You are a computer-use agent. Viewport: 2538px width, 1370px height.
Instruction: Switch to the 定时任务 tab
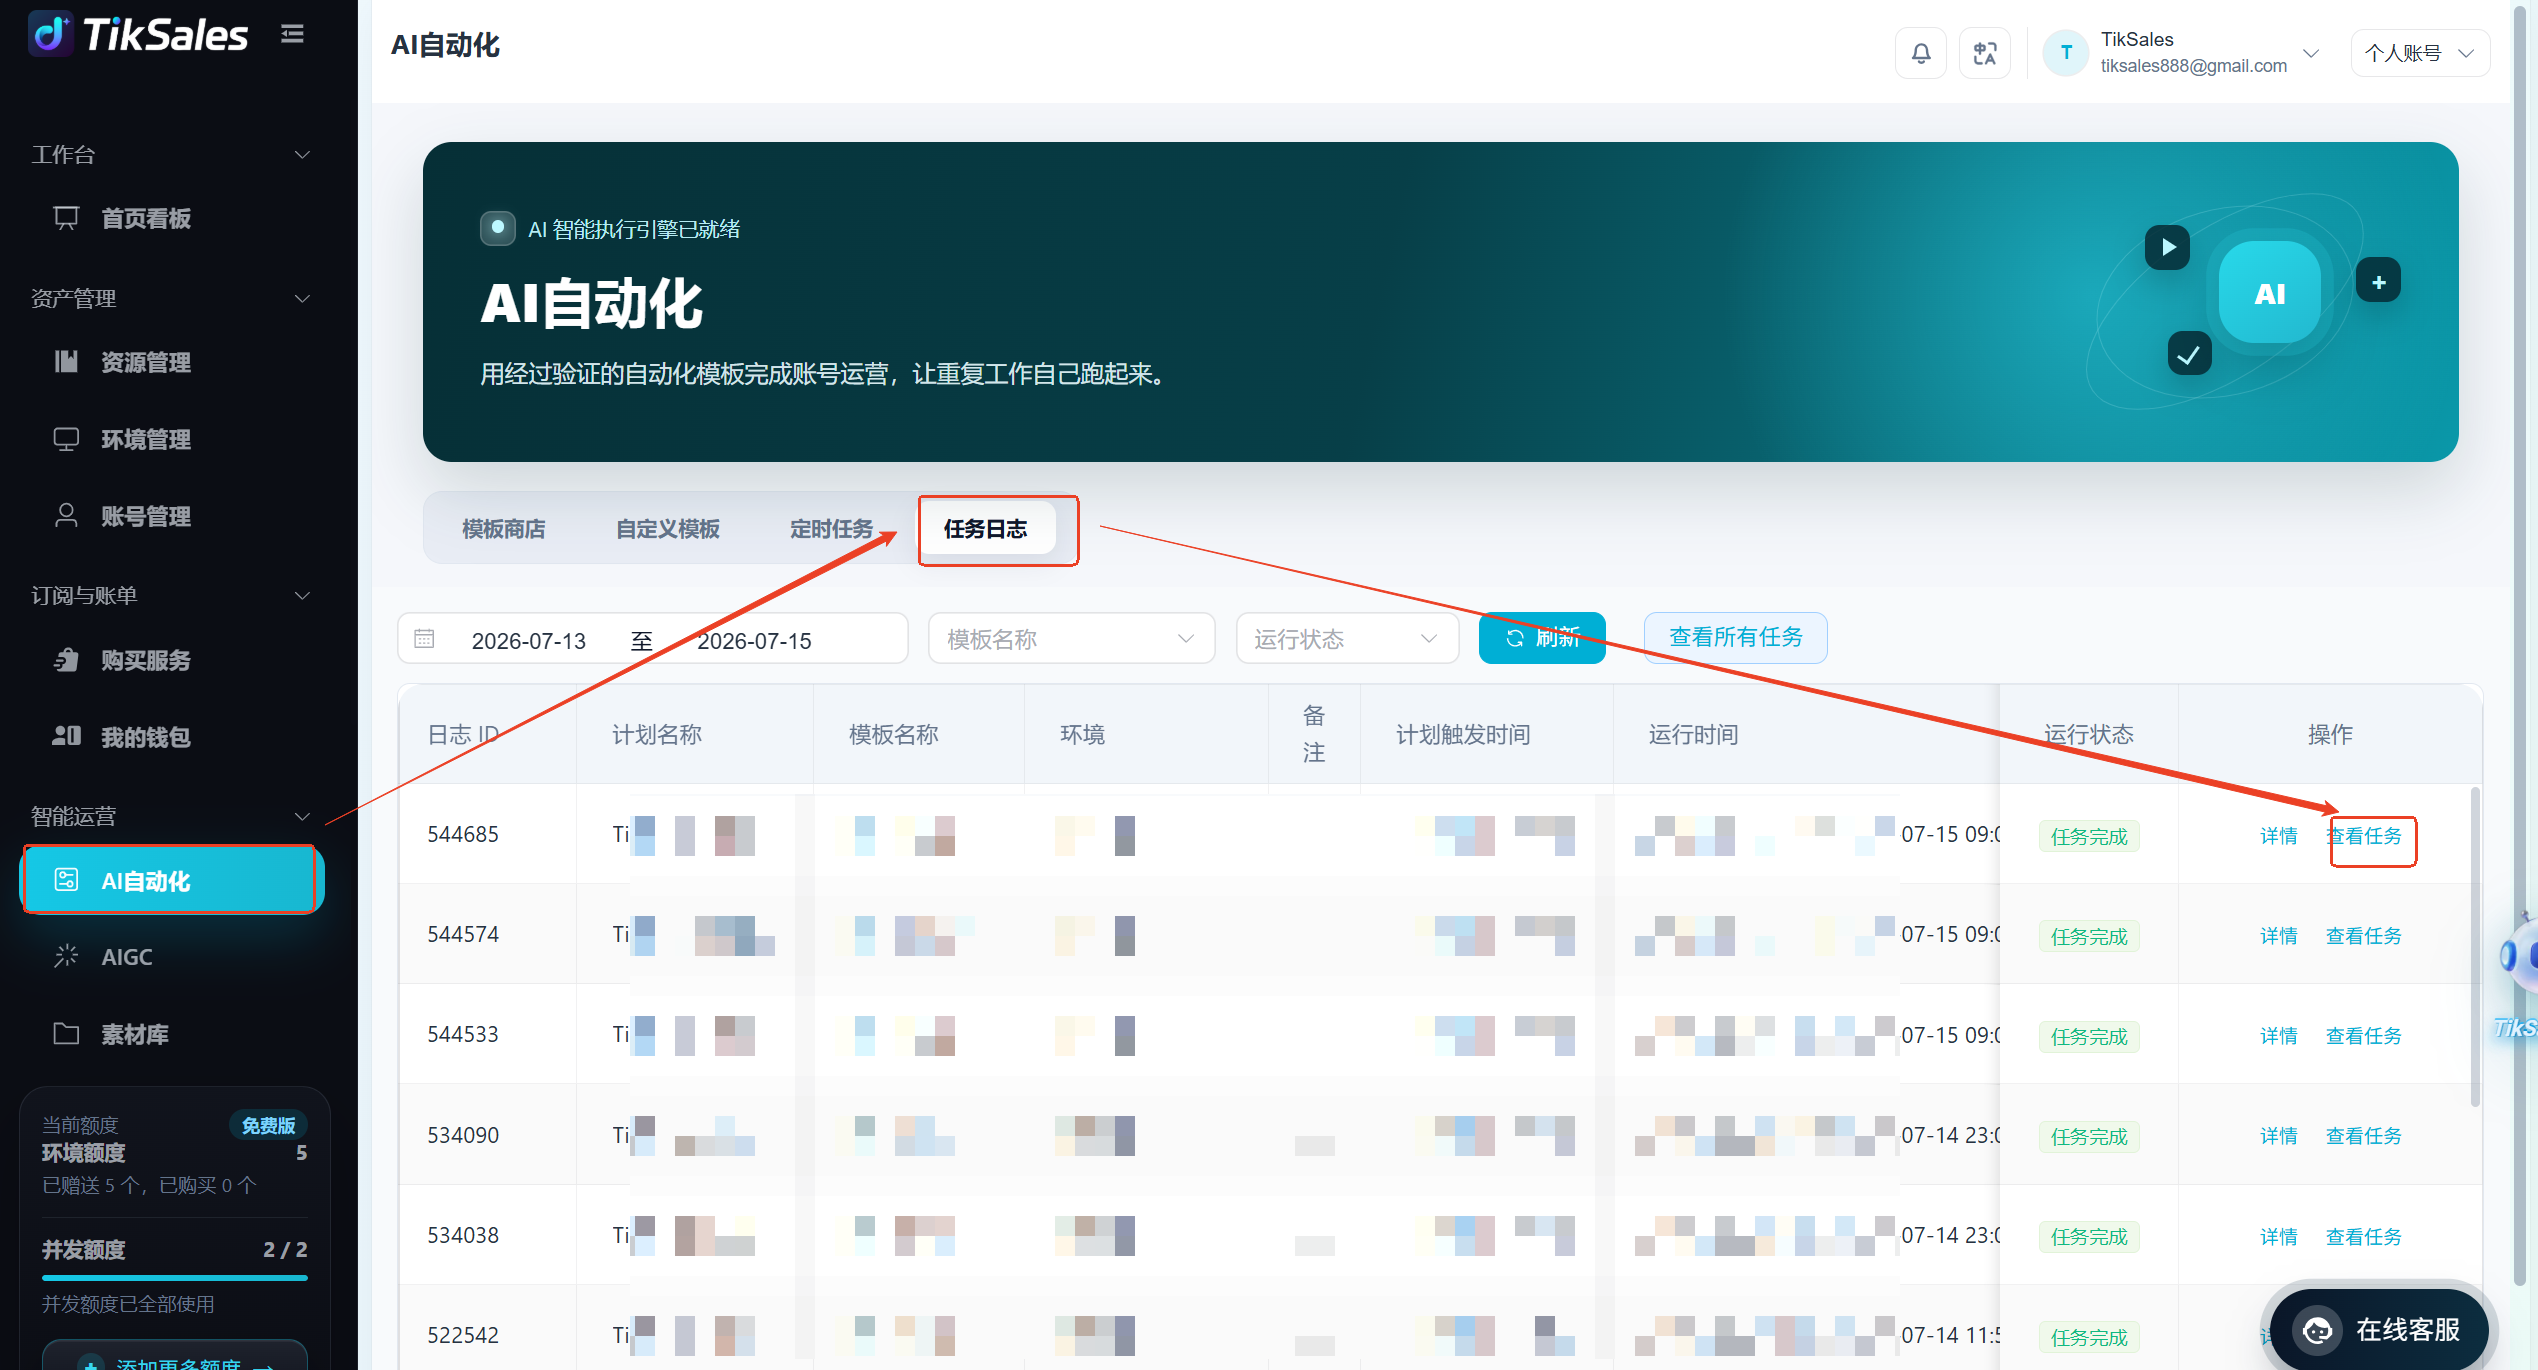click(x=831, y=529)
